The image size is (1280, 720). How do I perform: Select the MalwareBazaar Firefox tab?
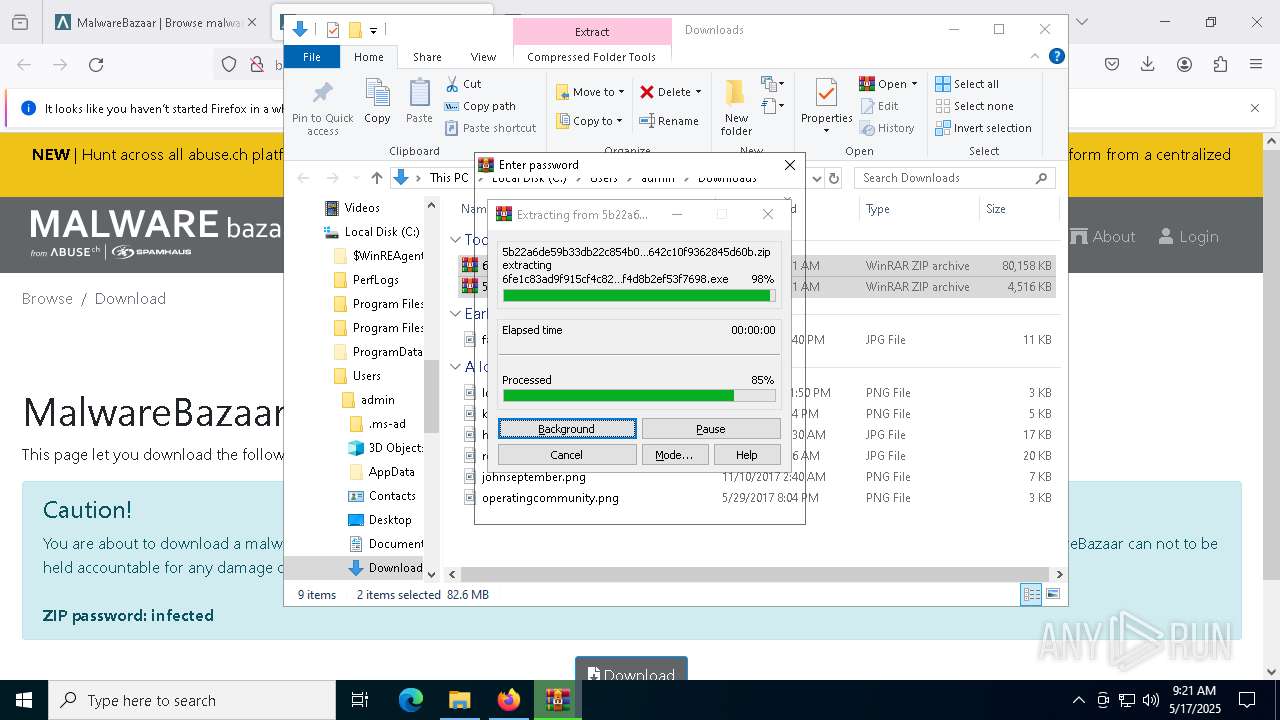click(x=156, y=22)
